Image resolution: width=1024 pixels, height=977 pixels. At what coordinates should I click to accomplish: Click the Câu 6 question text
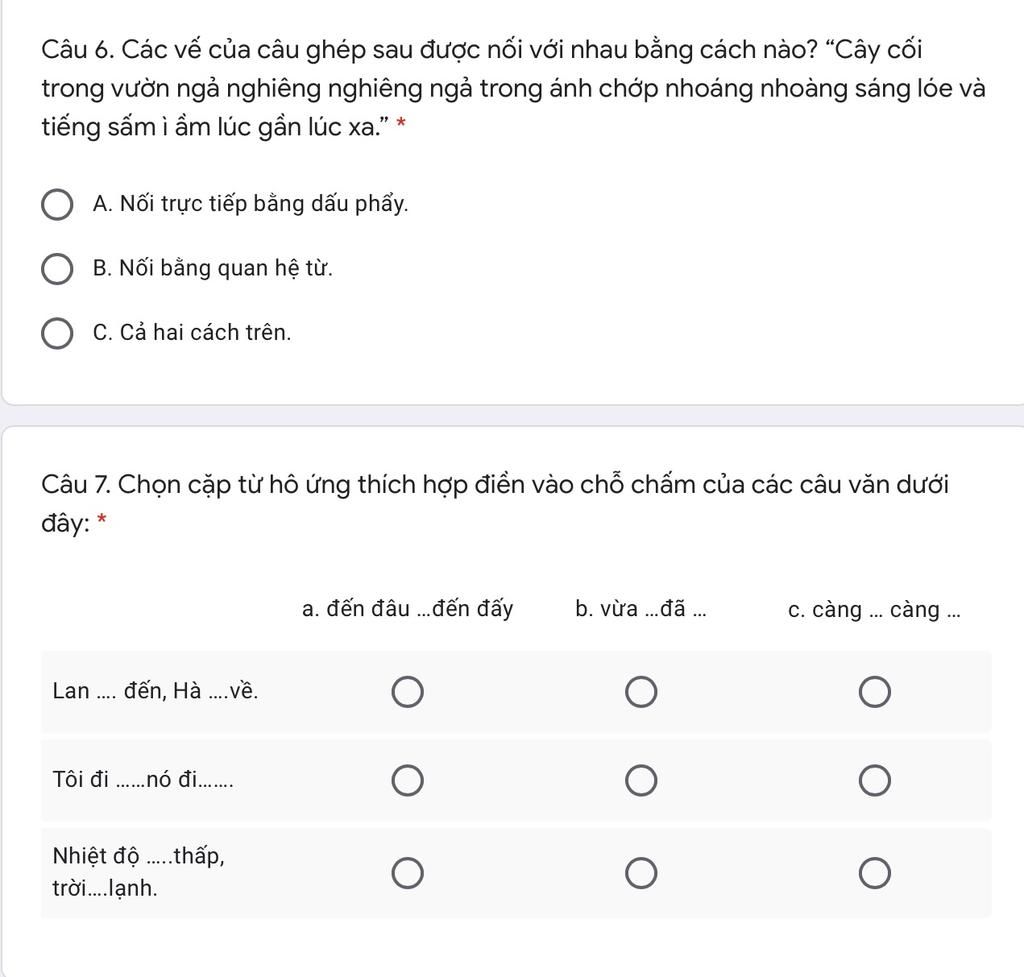513,88
